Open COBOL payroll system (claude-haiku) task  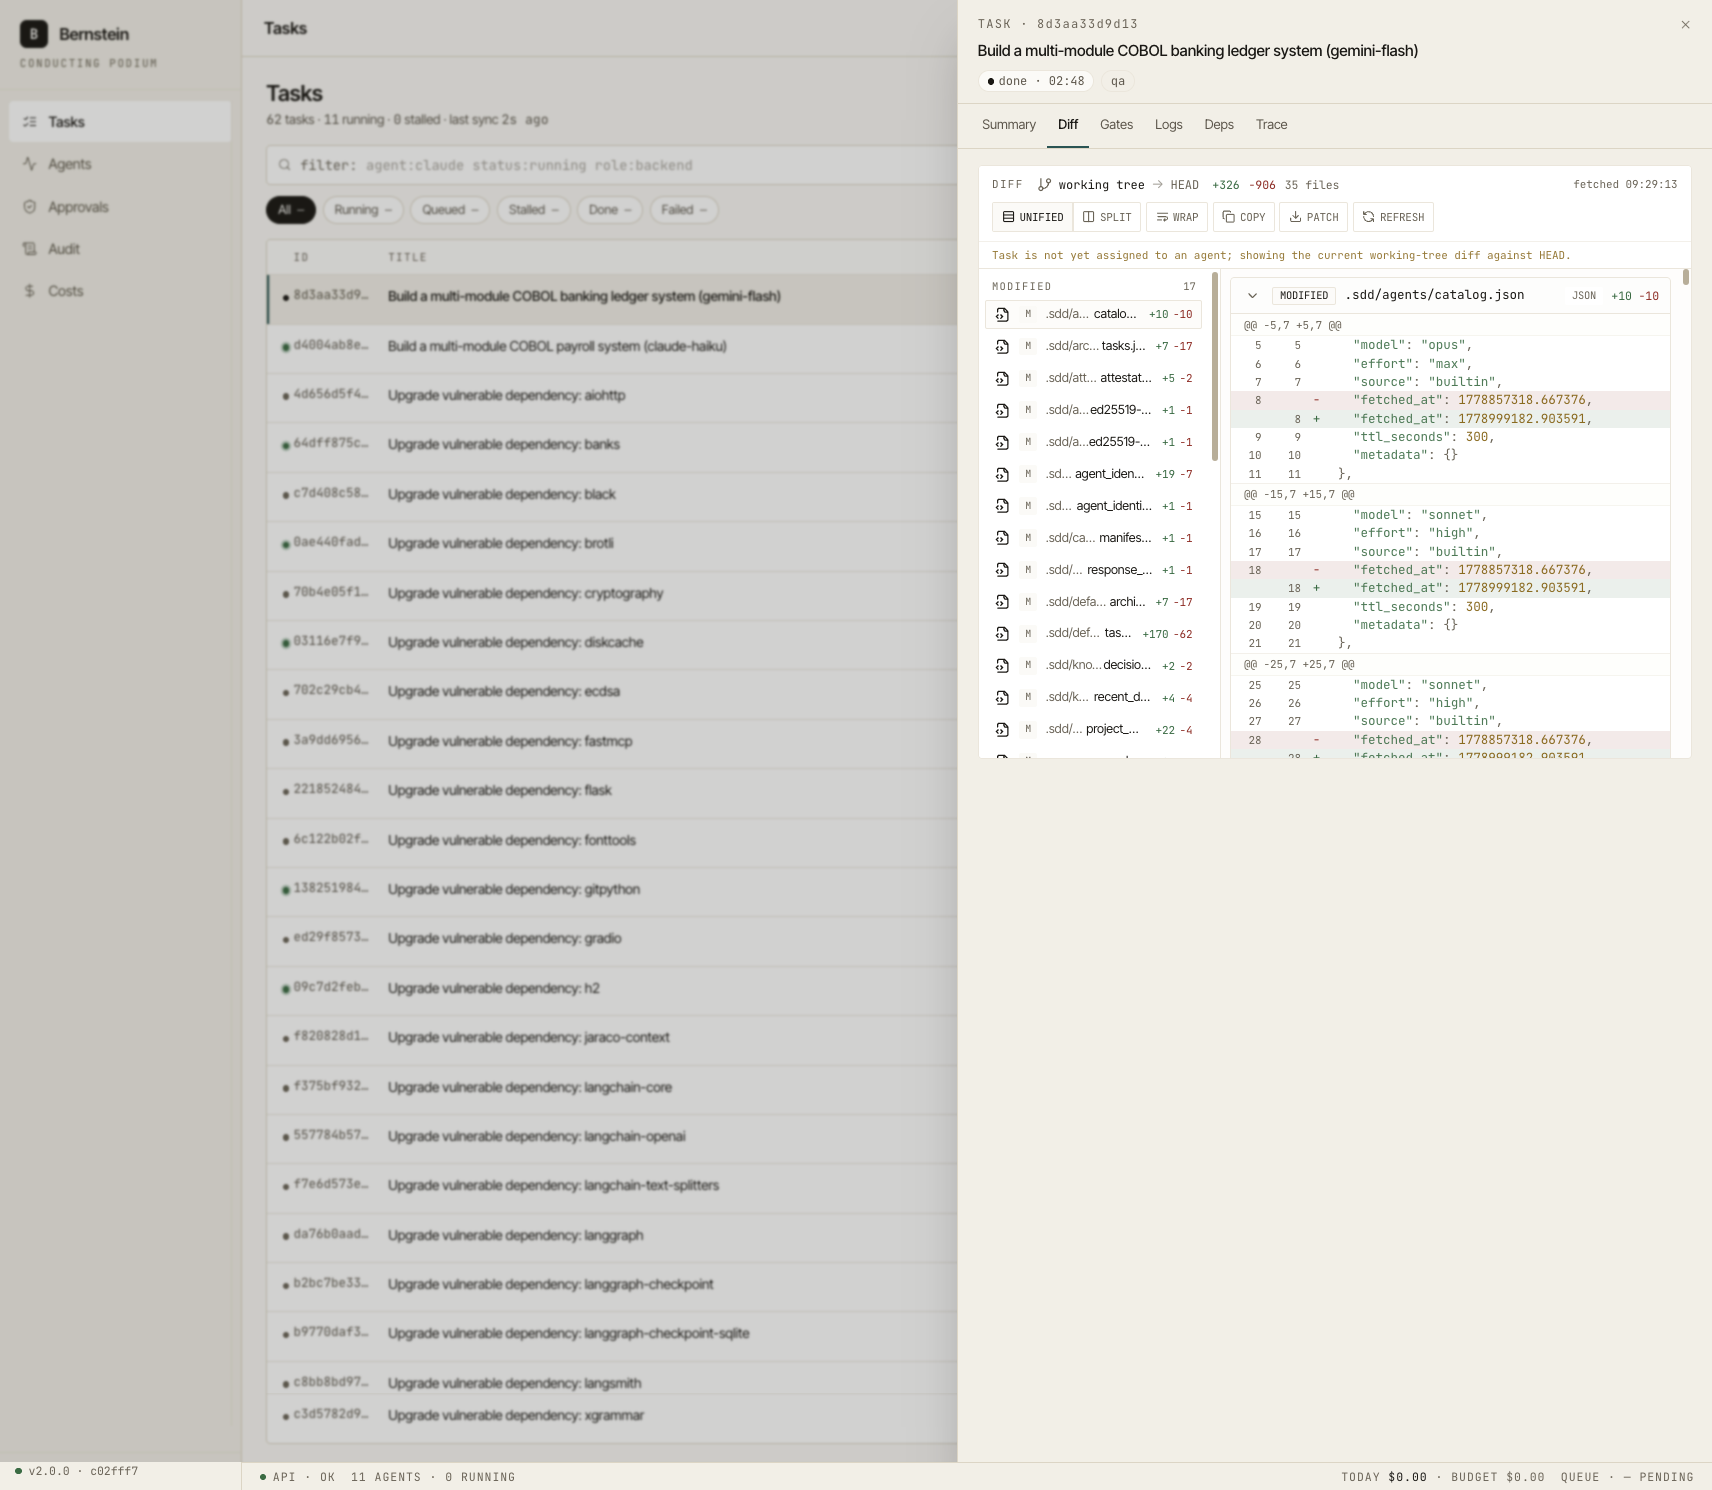click(x=612, y=346)
